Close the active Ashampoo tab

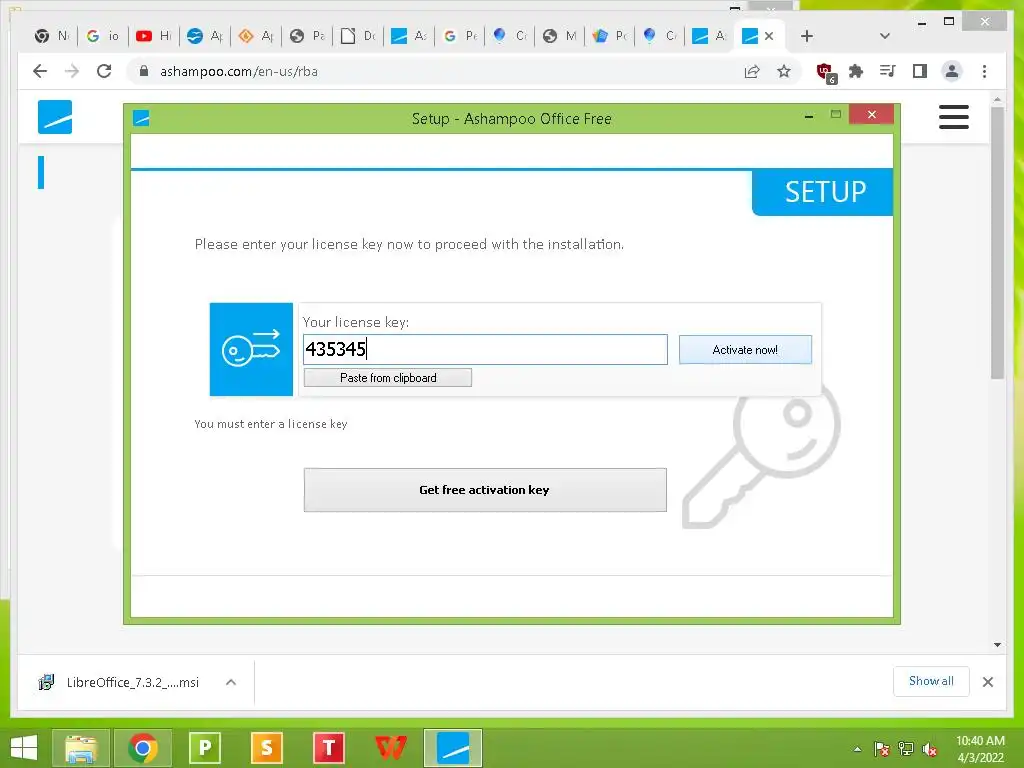tap(769, 36)
